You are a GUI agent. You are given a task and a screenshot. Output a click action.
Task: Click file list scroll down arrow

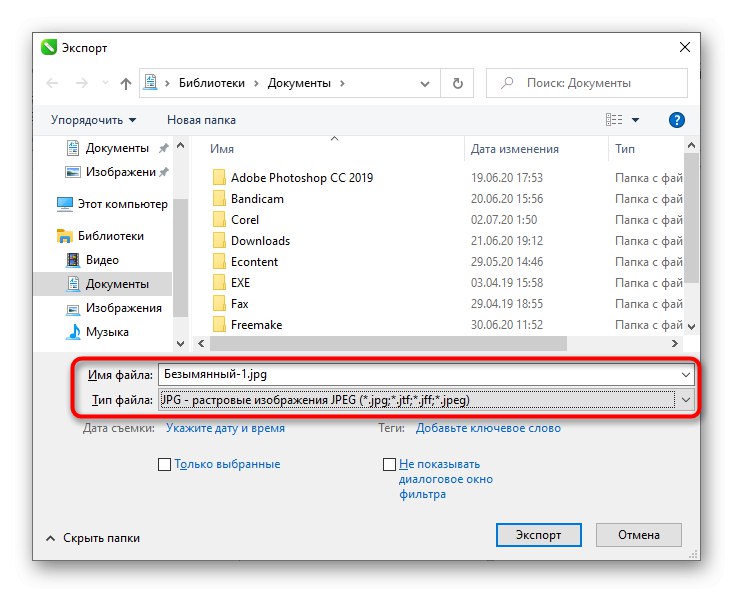coord(692,327)
